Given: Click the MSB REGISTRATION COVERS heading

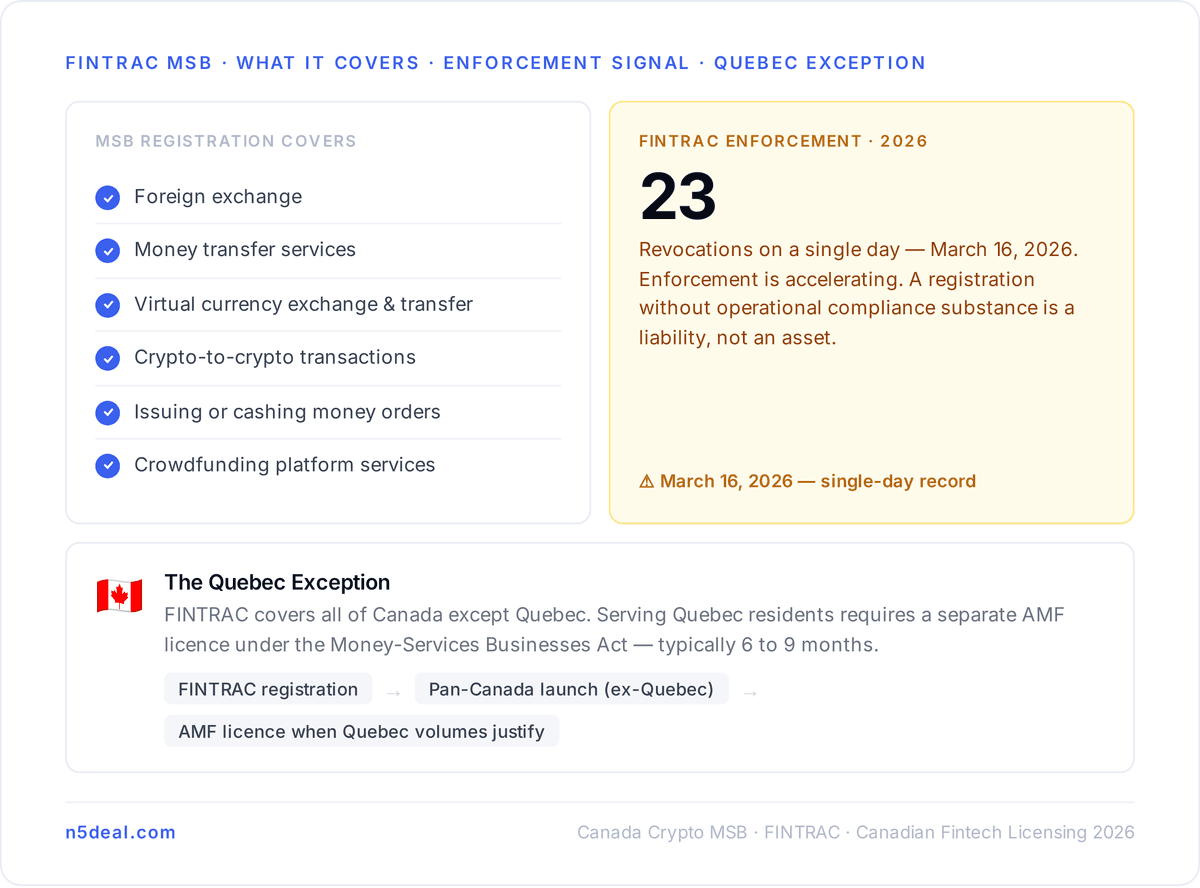Looking at the screenshot, I should [x=226, y=142].
